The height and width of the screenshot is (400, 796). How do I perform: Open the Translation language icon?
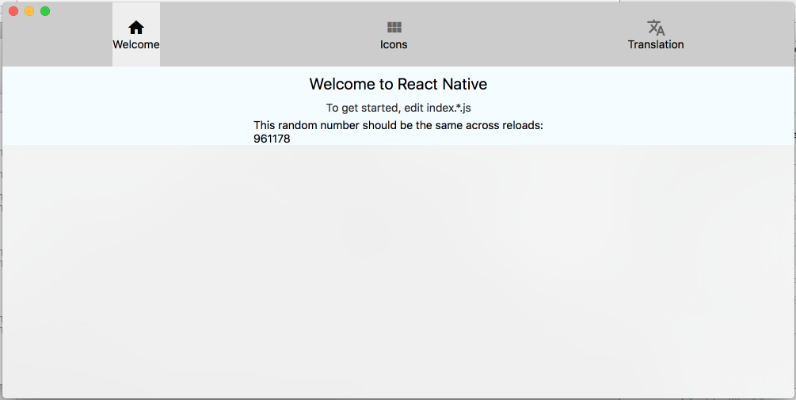coord(656,27)
